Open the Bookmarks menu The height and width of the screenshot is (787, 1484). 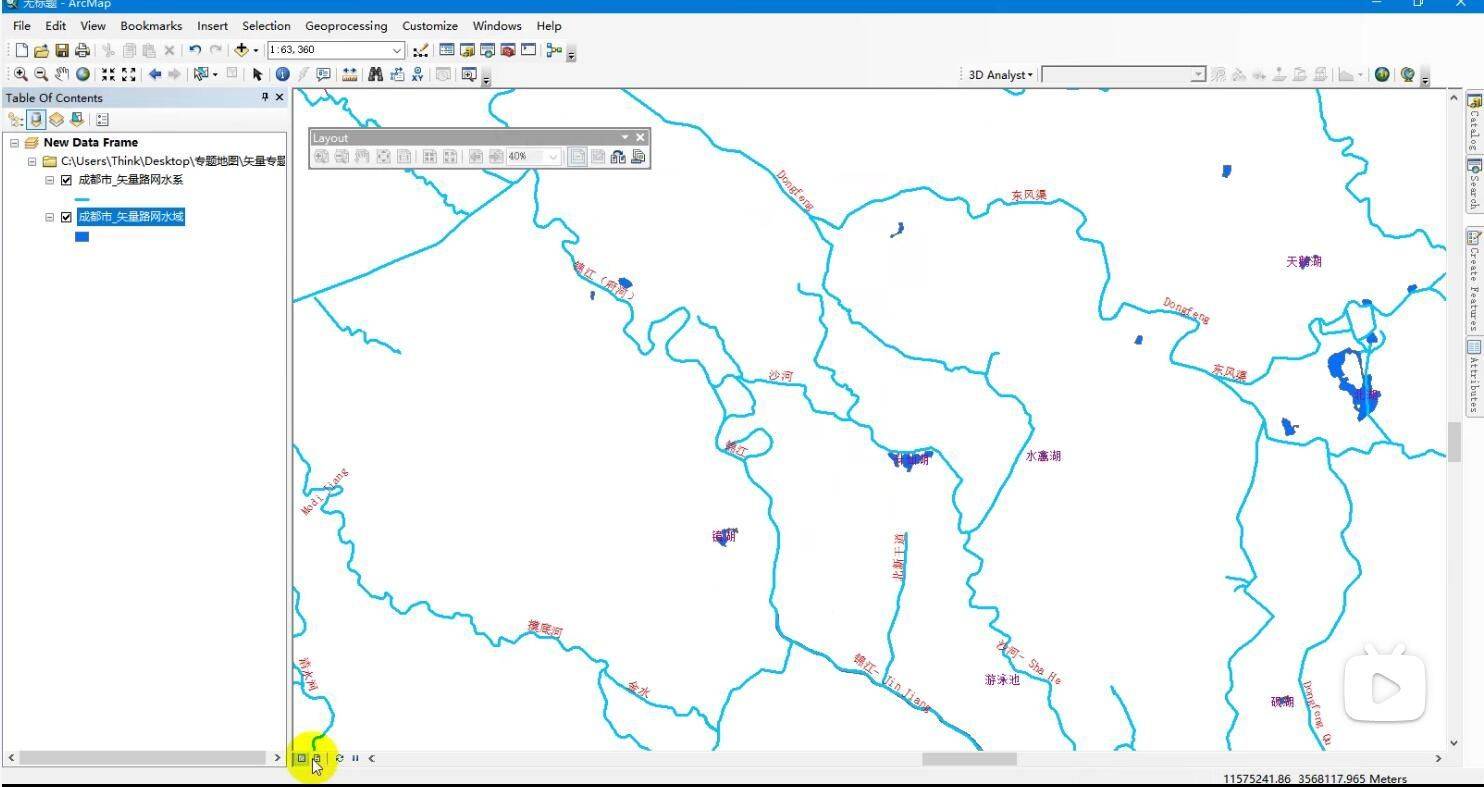click(x=151, y=26)
